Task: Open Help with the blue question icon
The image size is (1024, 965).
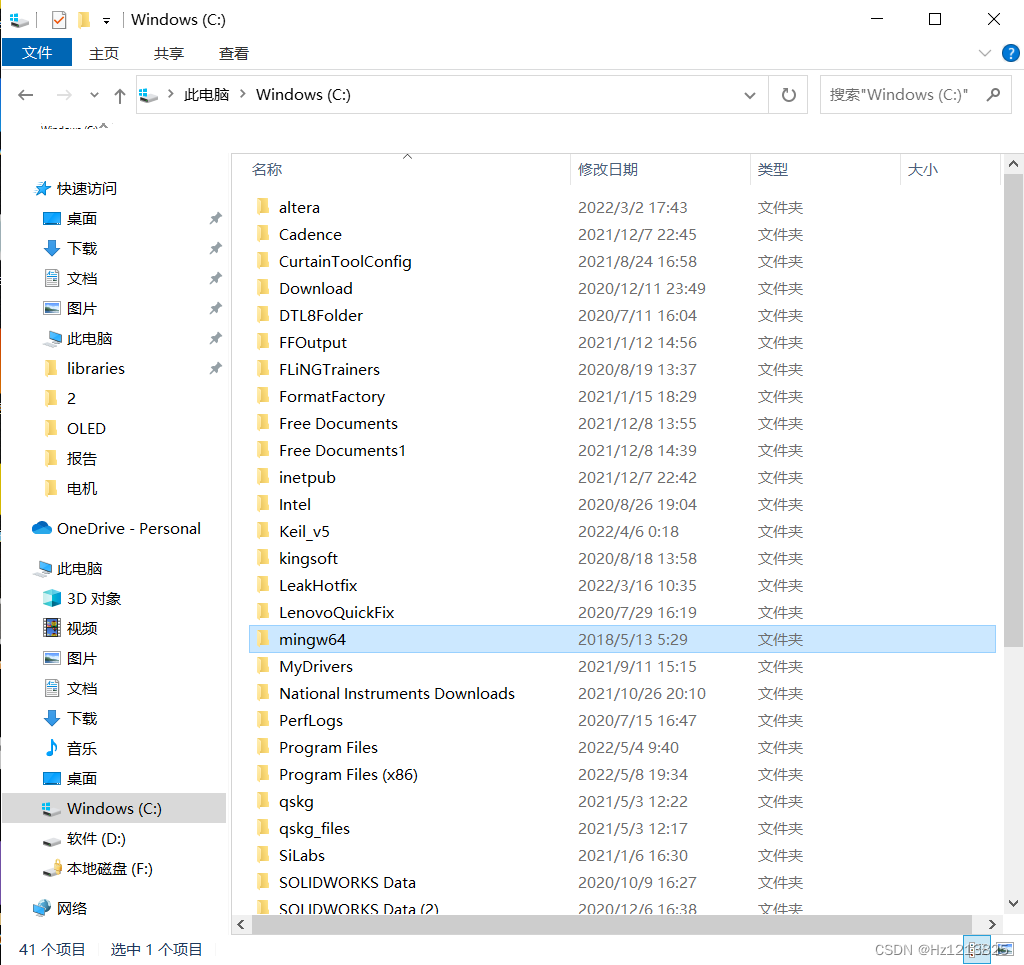Action: [x=1010, y=53]
